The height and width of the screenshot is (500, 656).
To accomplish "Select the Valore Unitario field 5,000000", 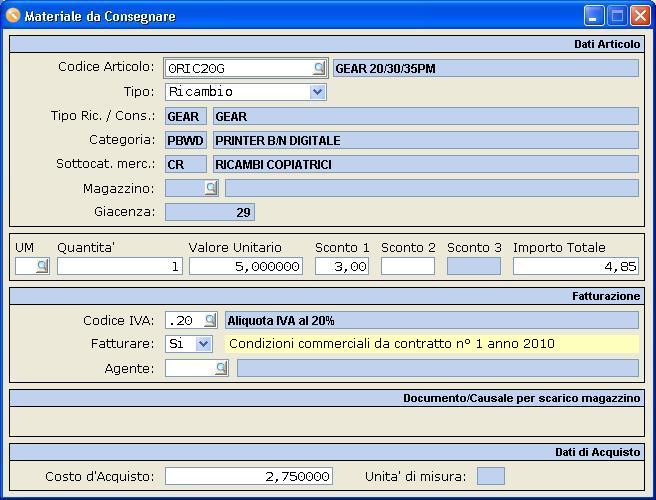I will [x=246, y=266].
